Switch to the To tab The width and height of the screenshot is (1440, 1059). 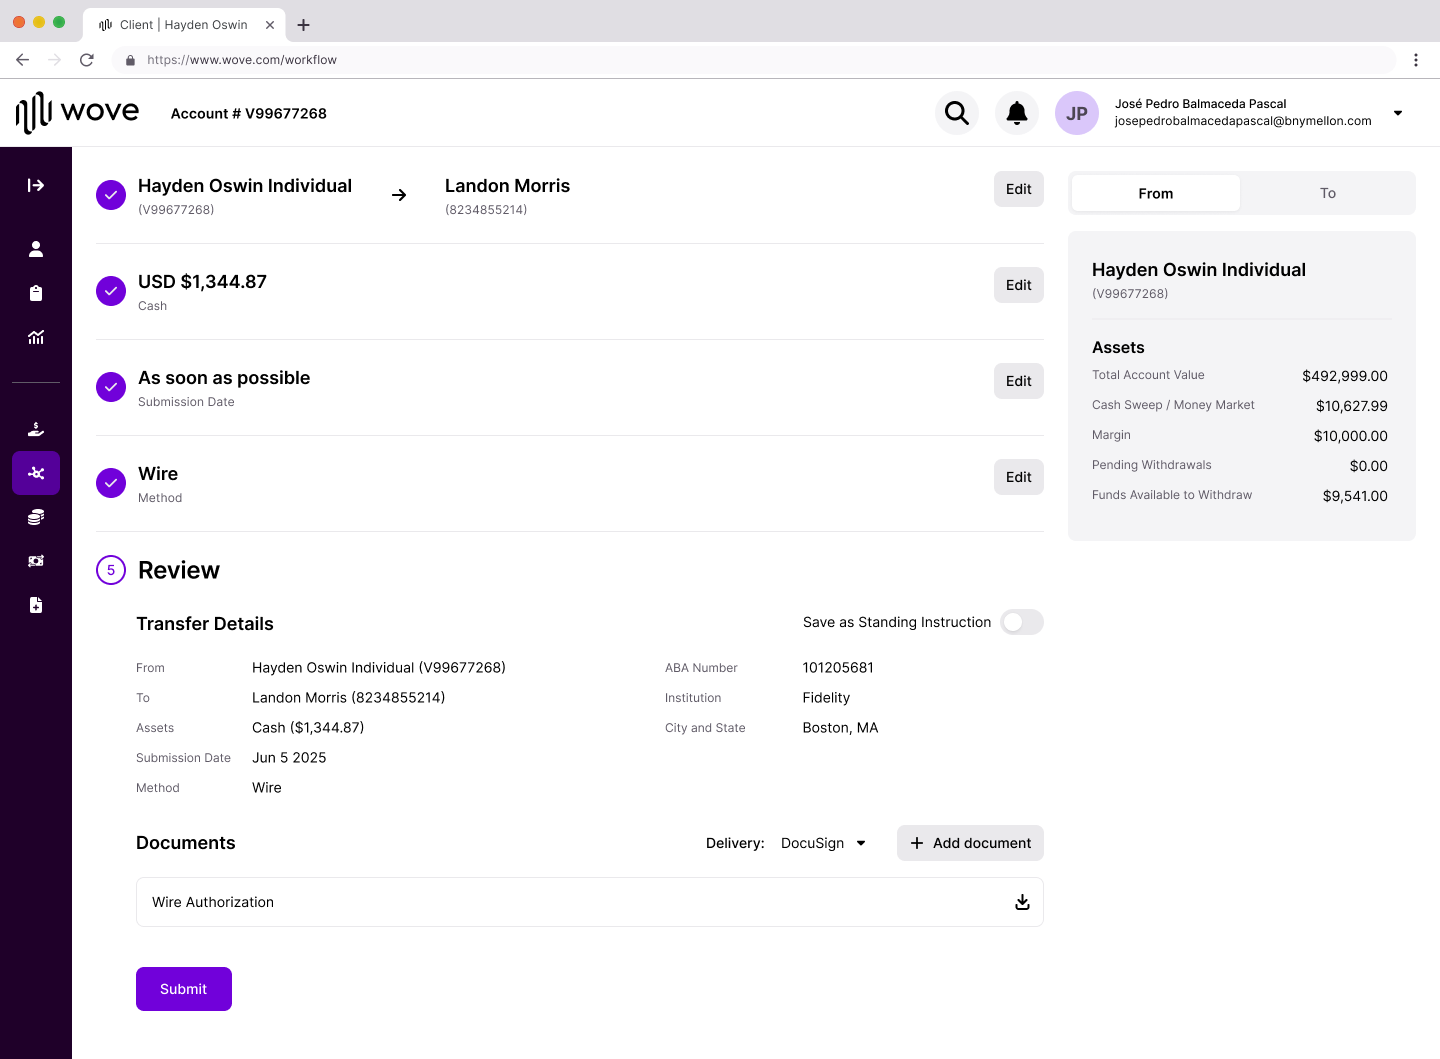coord(1327,193)
